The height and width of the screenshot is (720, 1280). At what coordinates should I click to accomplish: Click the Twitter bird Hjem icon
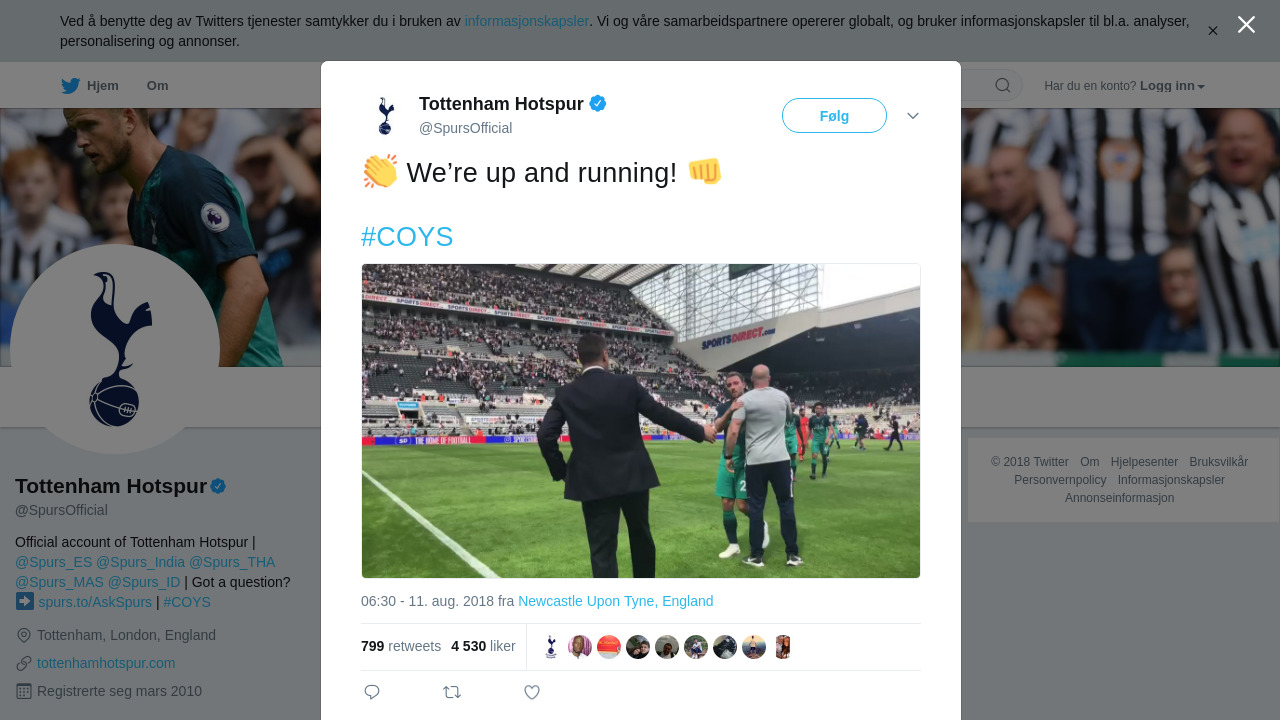(x=70, y=86)
